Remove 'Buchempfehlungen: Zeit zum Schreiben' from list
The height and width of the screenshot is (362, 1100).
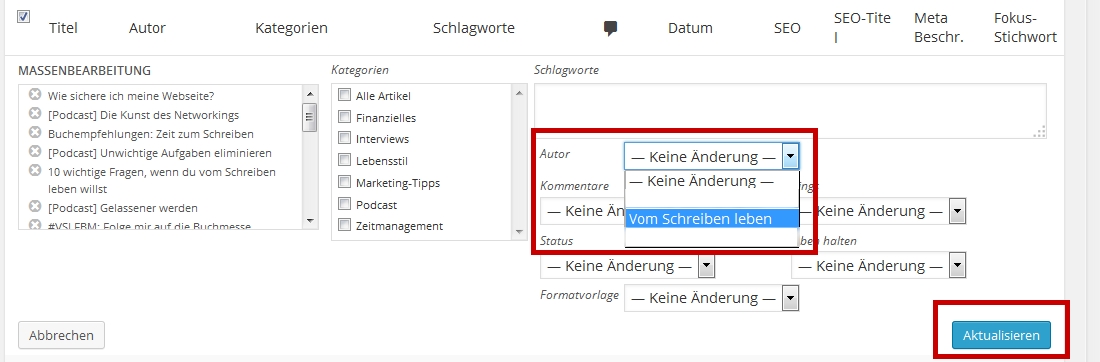(x=35, y=133)
